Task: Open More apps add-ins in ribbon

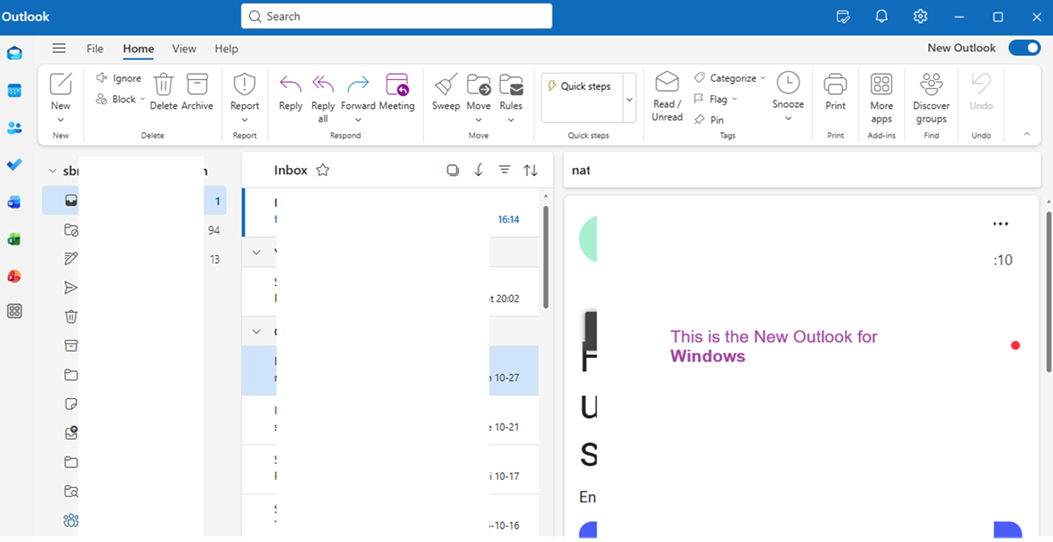Action: [x=881, y=99]
